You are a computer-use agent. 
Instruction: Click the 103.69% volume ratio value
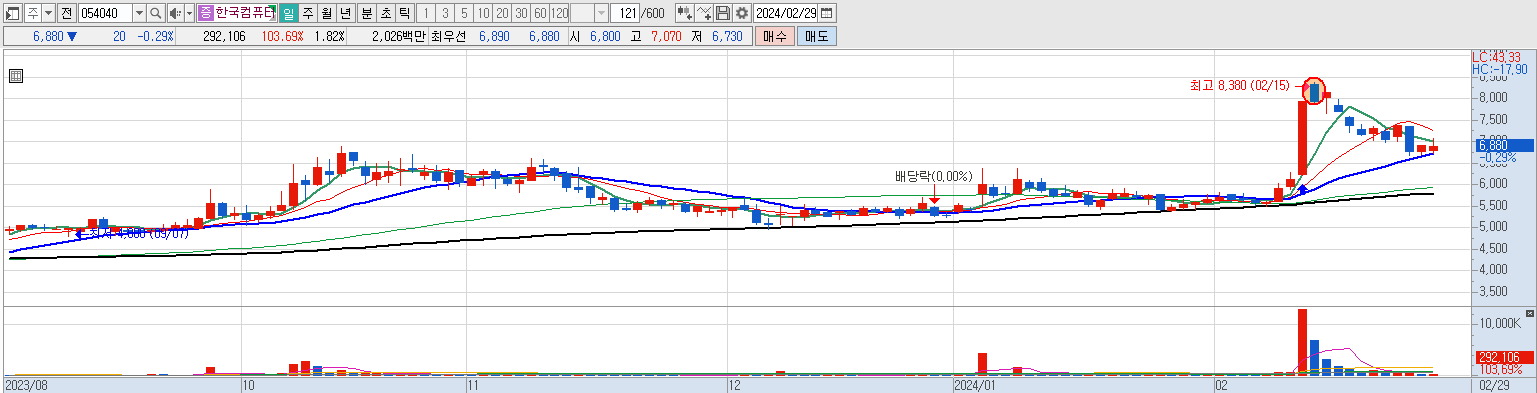pos(282,36)
